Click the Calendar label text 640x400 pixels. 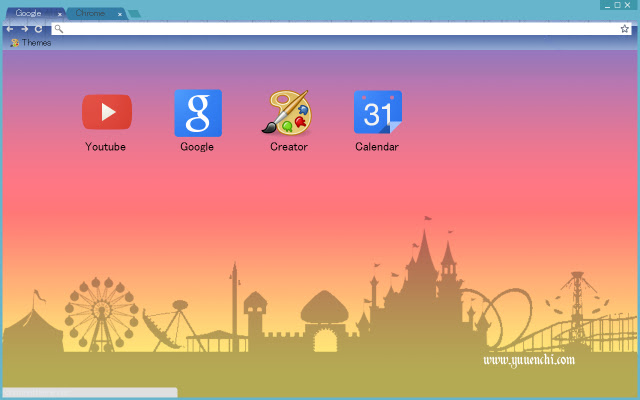(x=377, y=147)
